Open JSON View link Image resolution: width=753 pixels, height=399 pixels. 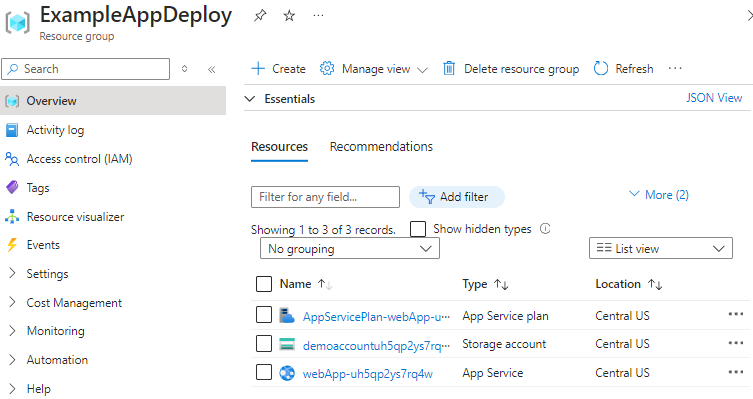[x=714, y=98]
